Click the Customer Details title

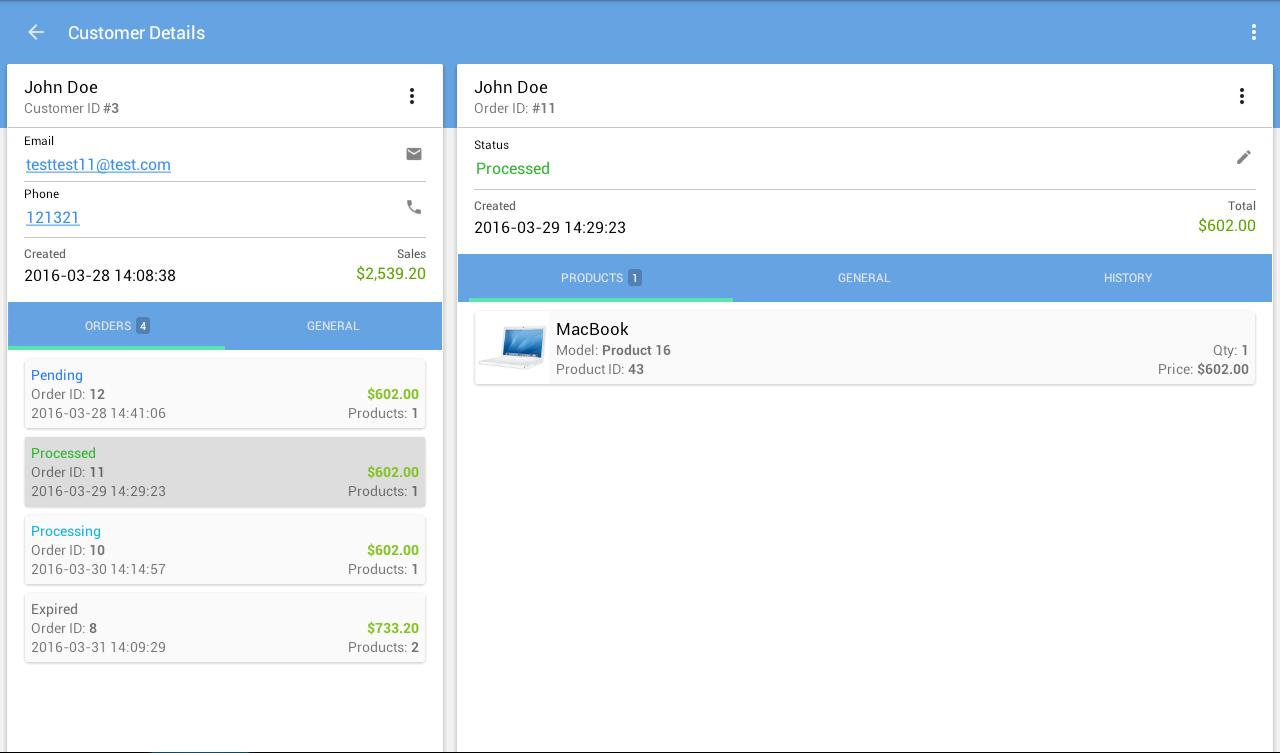[x=136, y=33]
